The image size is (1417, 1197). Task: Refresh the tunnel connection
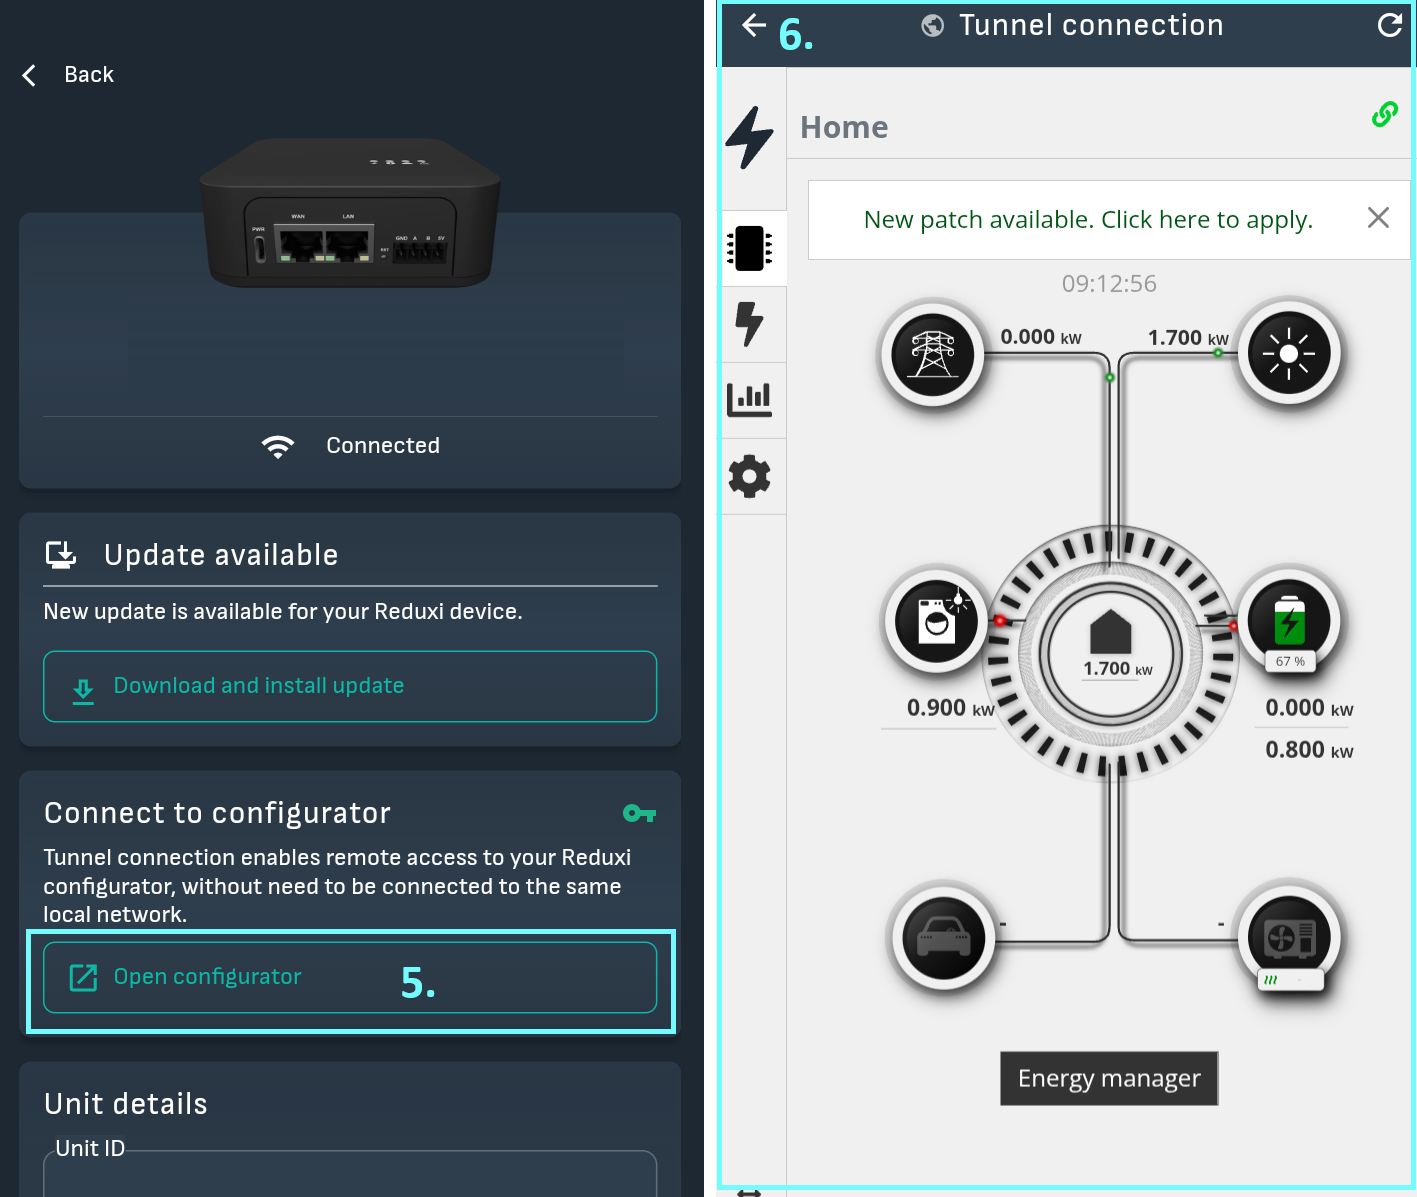point(1390,26)
